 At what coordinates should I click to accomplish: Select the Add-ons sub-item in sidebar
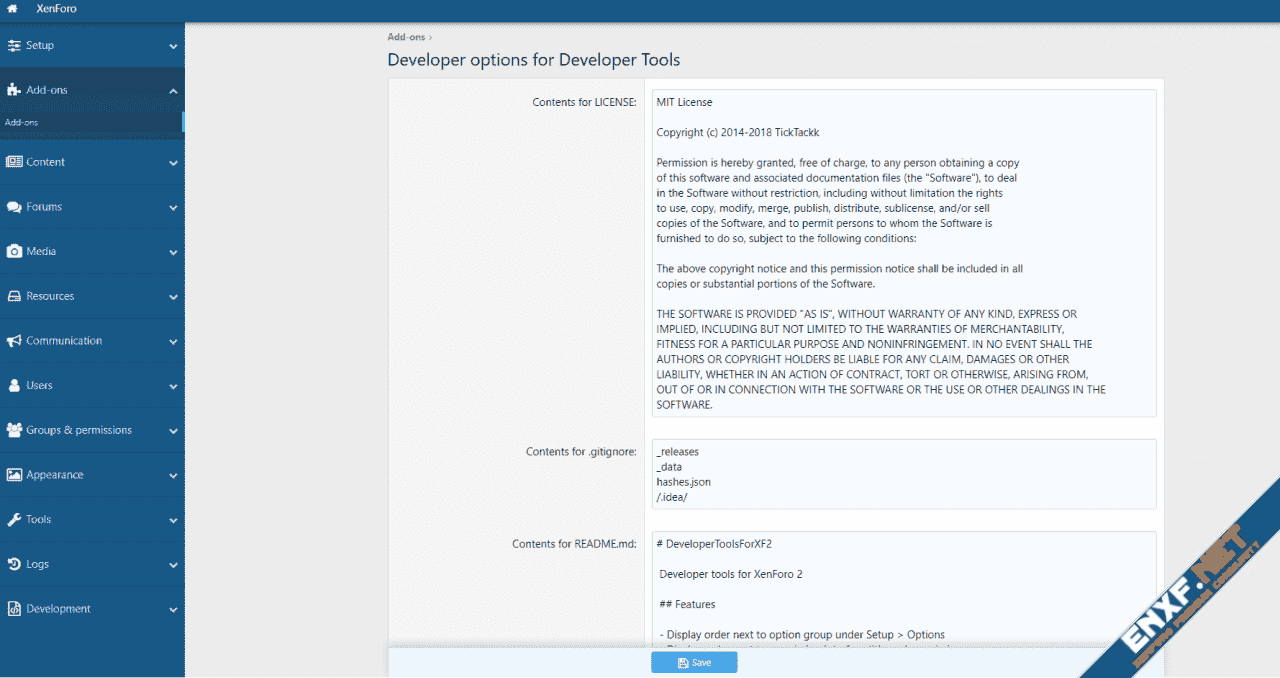pyautogui.click(x=22, y=122)
